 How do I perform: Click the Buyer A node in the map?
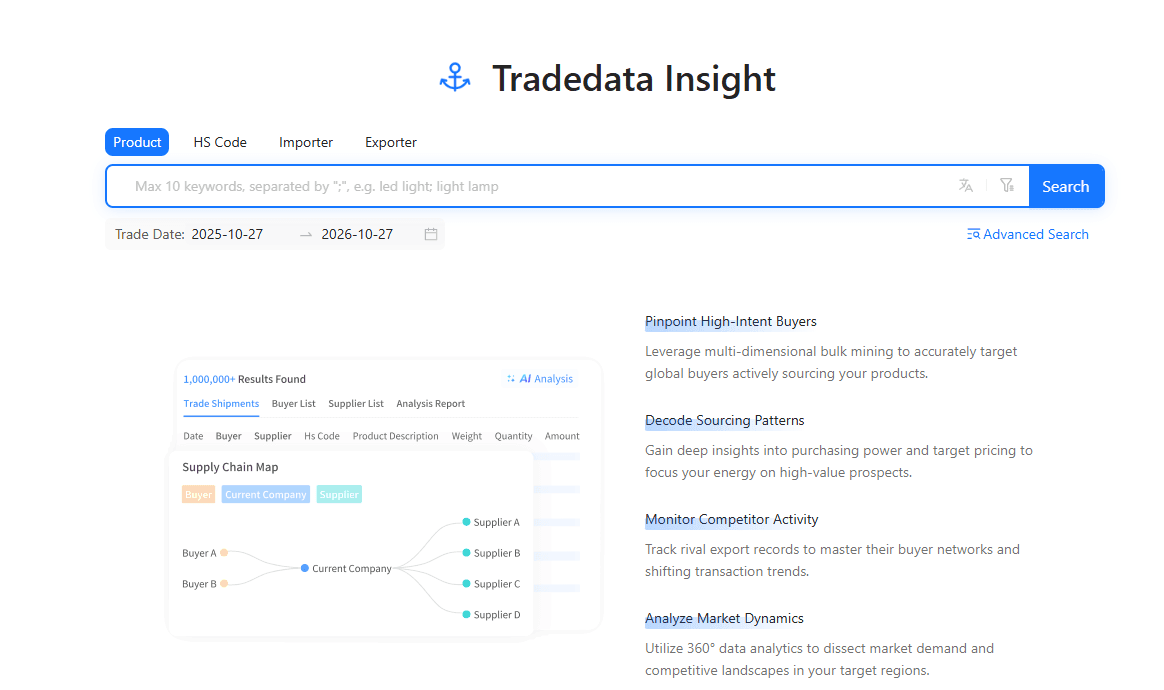[x=205, y=553]
